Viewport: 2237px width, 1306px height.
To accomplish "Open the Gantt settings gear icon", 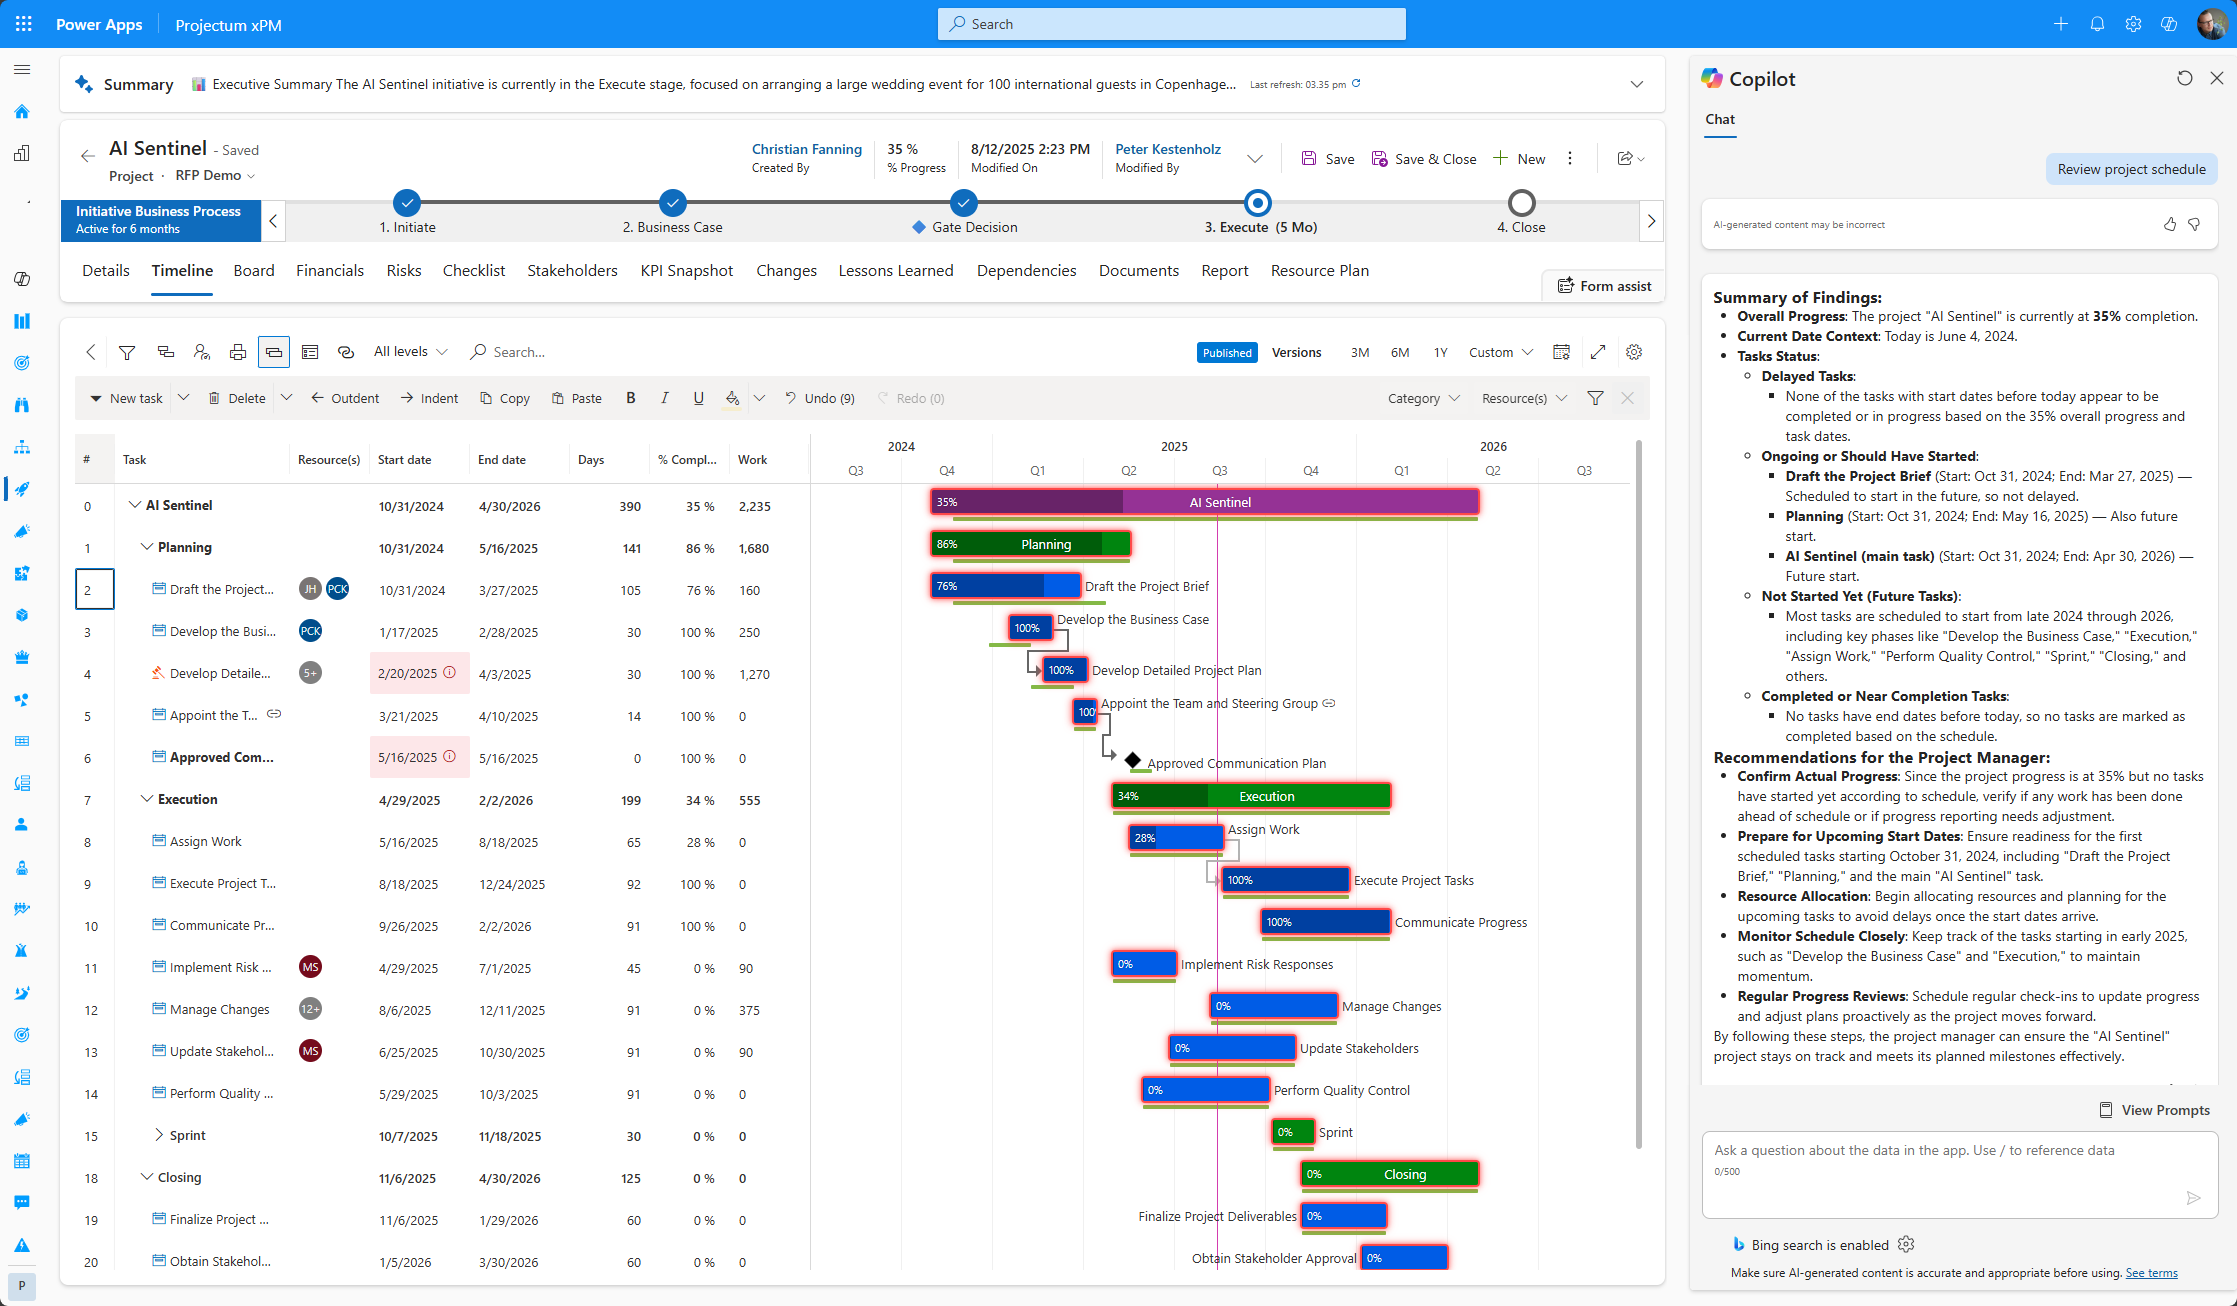I will click(x=1634, y=352).
